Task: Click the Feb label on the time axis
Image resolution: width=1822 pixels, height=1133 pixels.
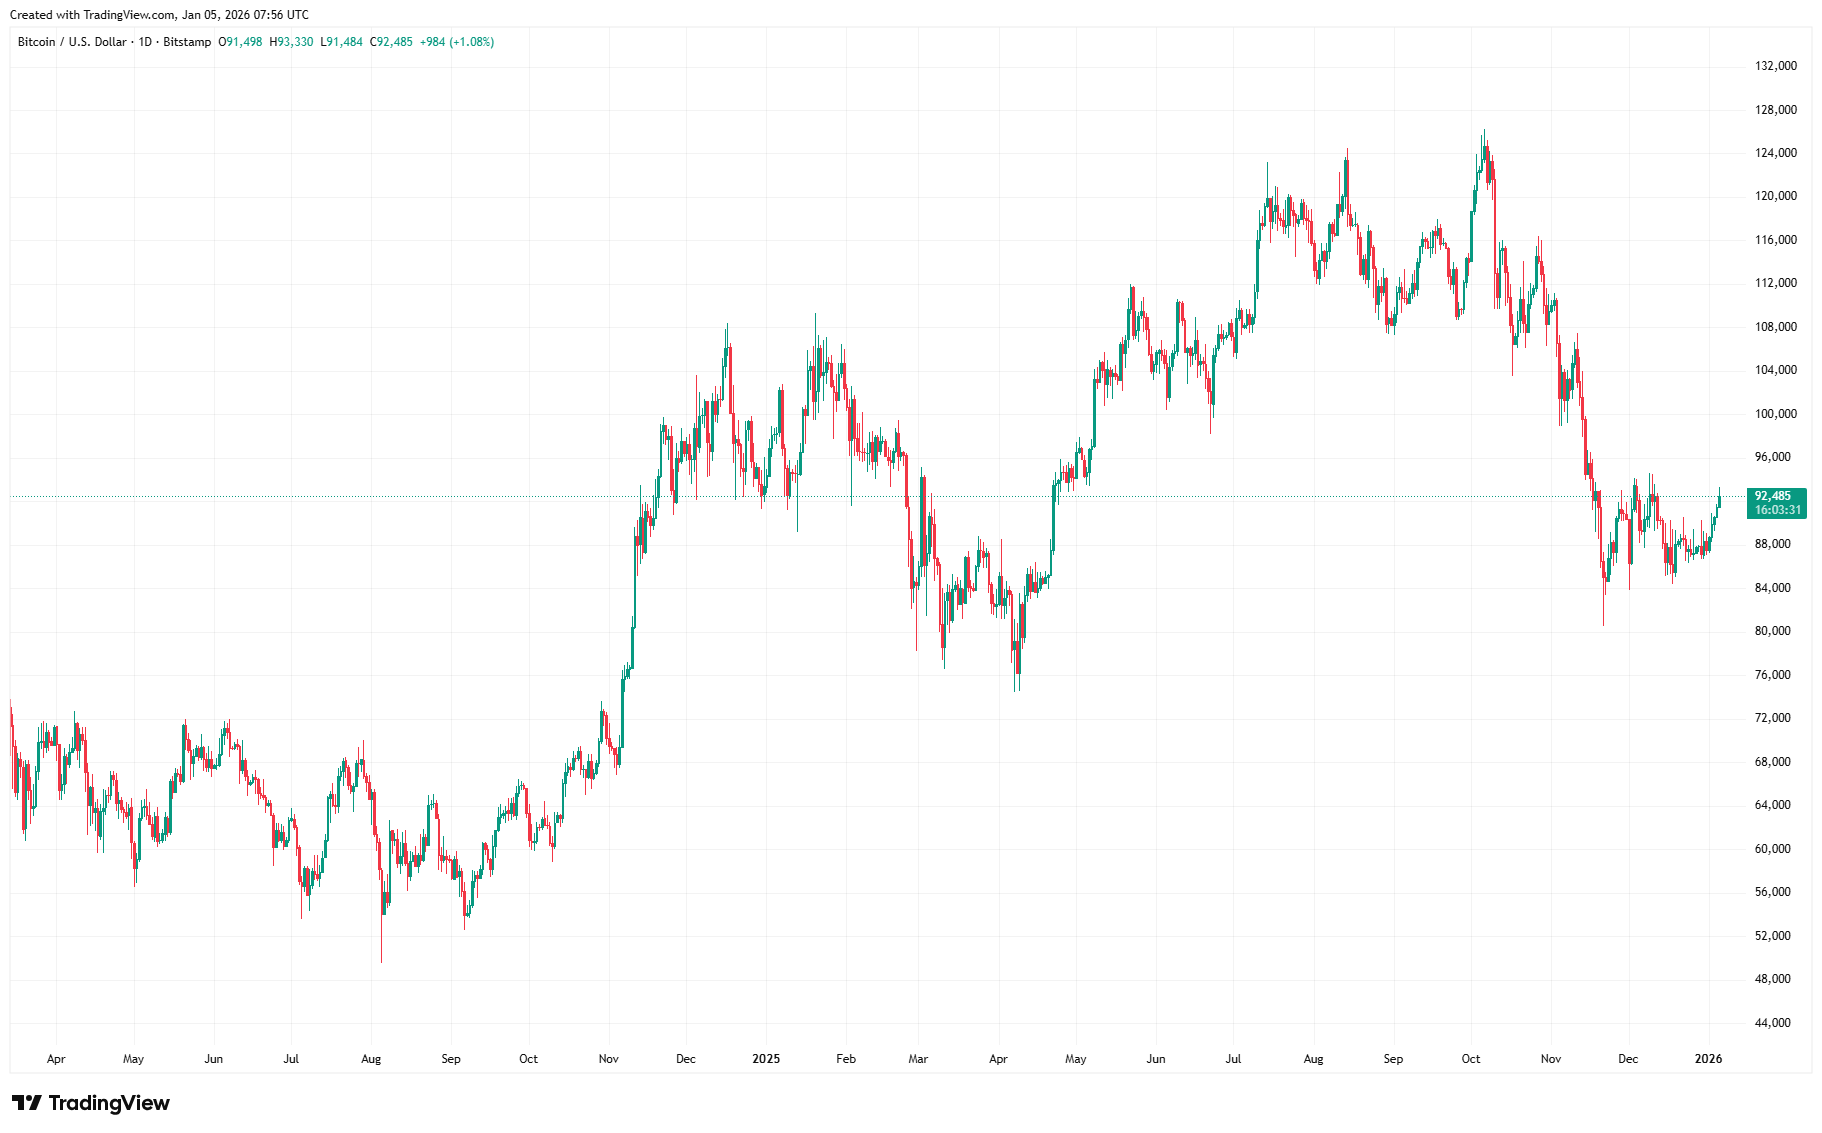Action: pos(846,1059)
